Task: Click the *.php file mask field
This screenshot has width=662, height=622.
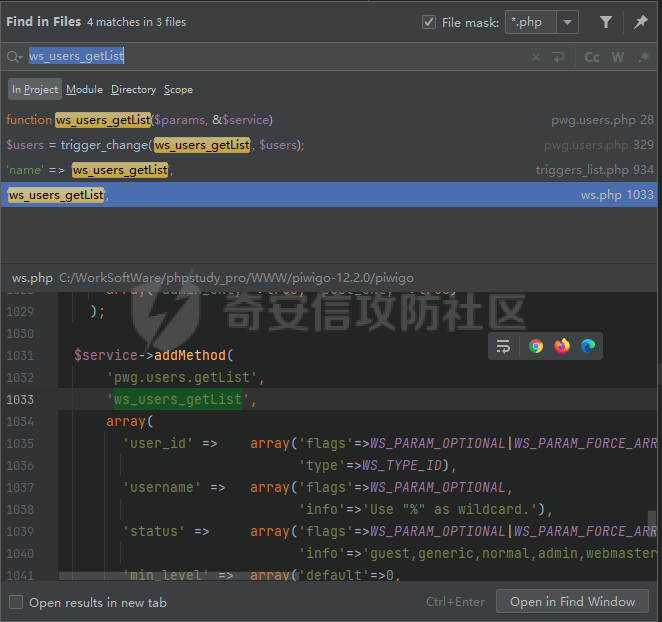Action: pos(531,22)
